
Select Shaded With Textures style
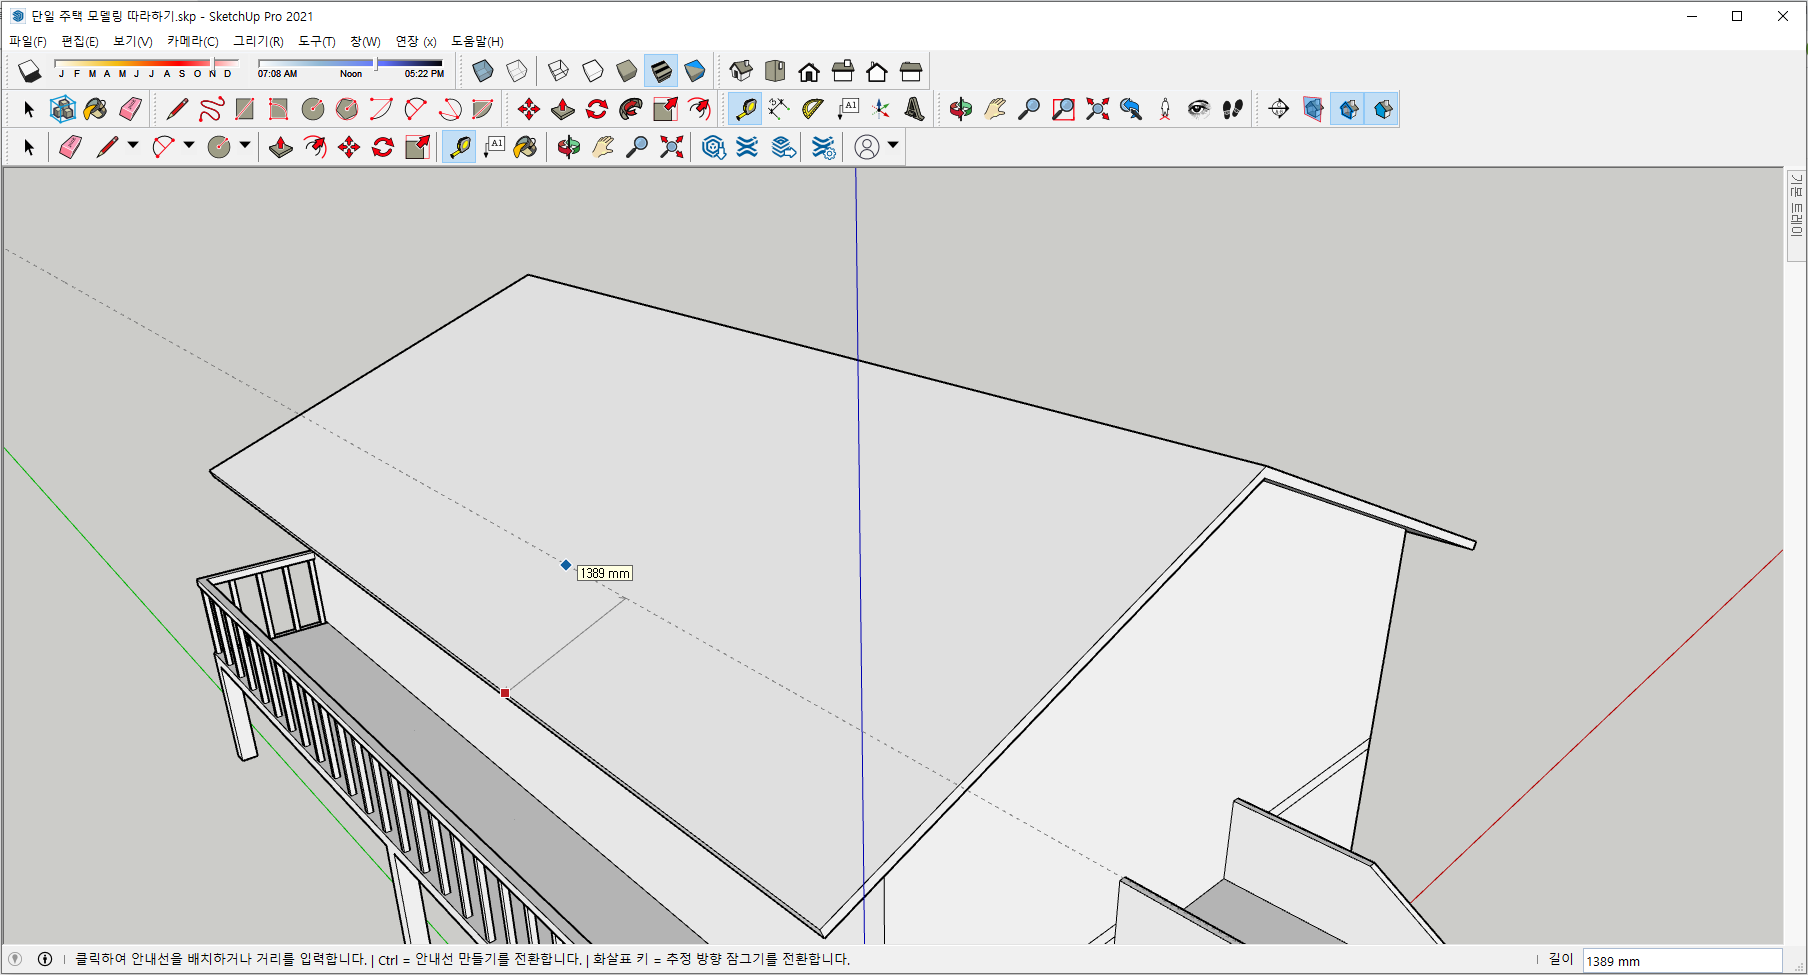(x=660, y=71)
